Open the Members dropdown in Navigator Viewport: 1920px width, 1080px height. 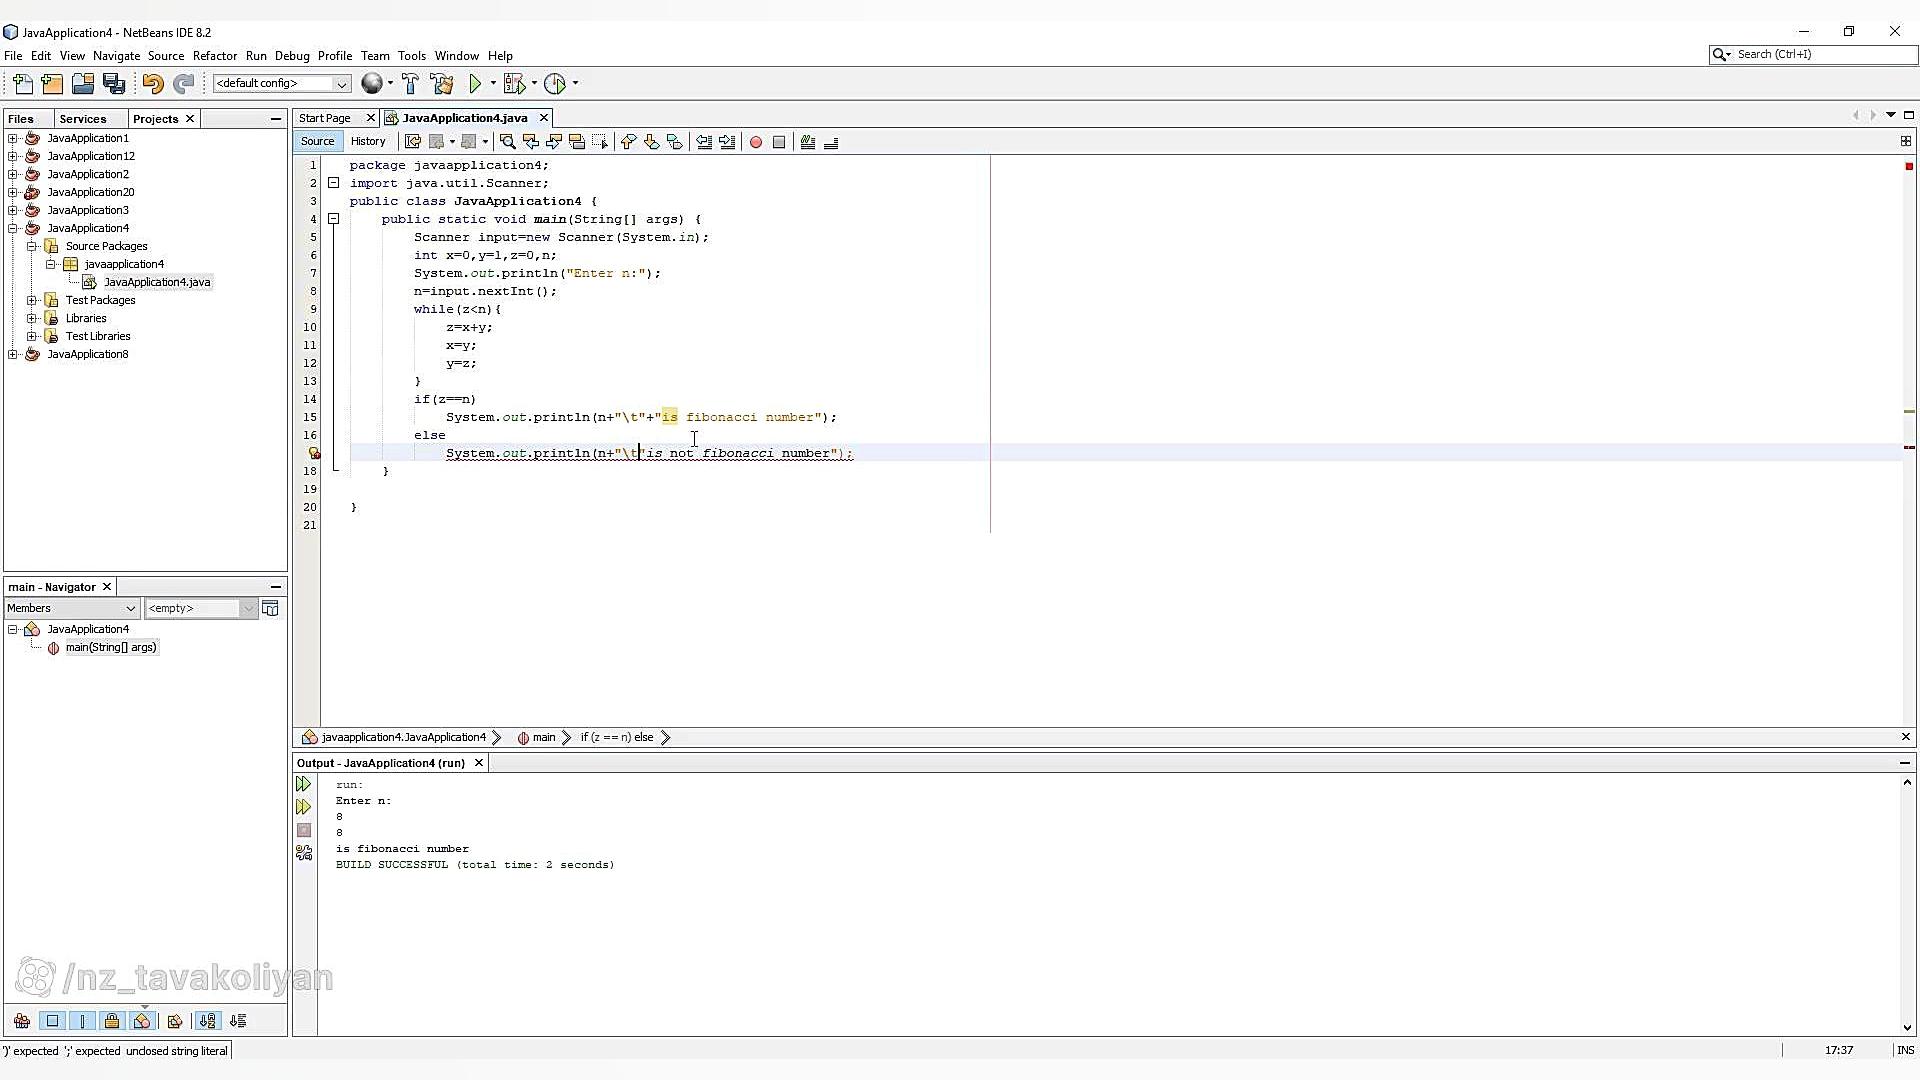coord(71,608)
